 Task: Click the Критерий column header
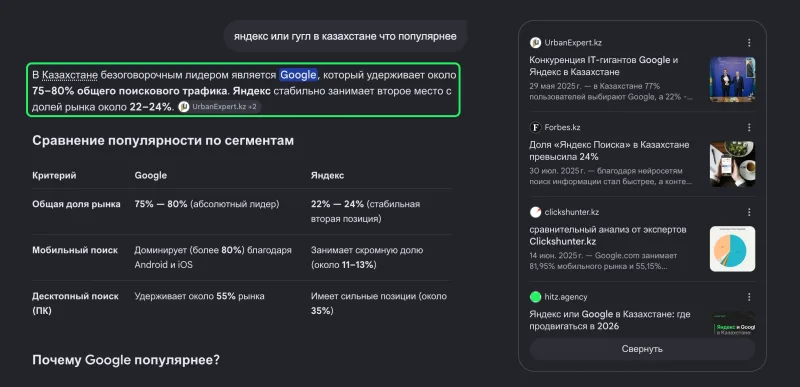54,175
